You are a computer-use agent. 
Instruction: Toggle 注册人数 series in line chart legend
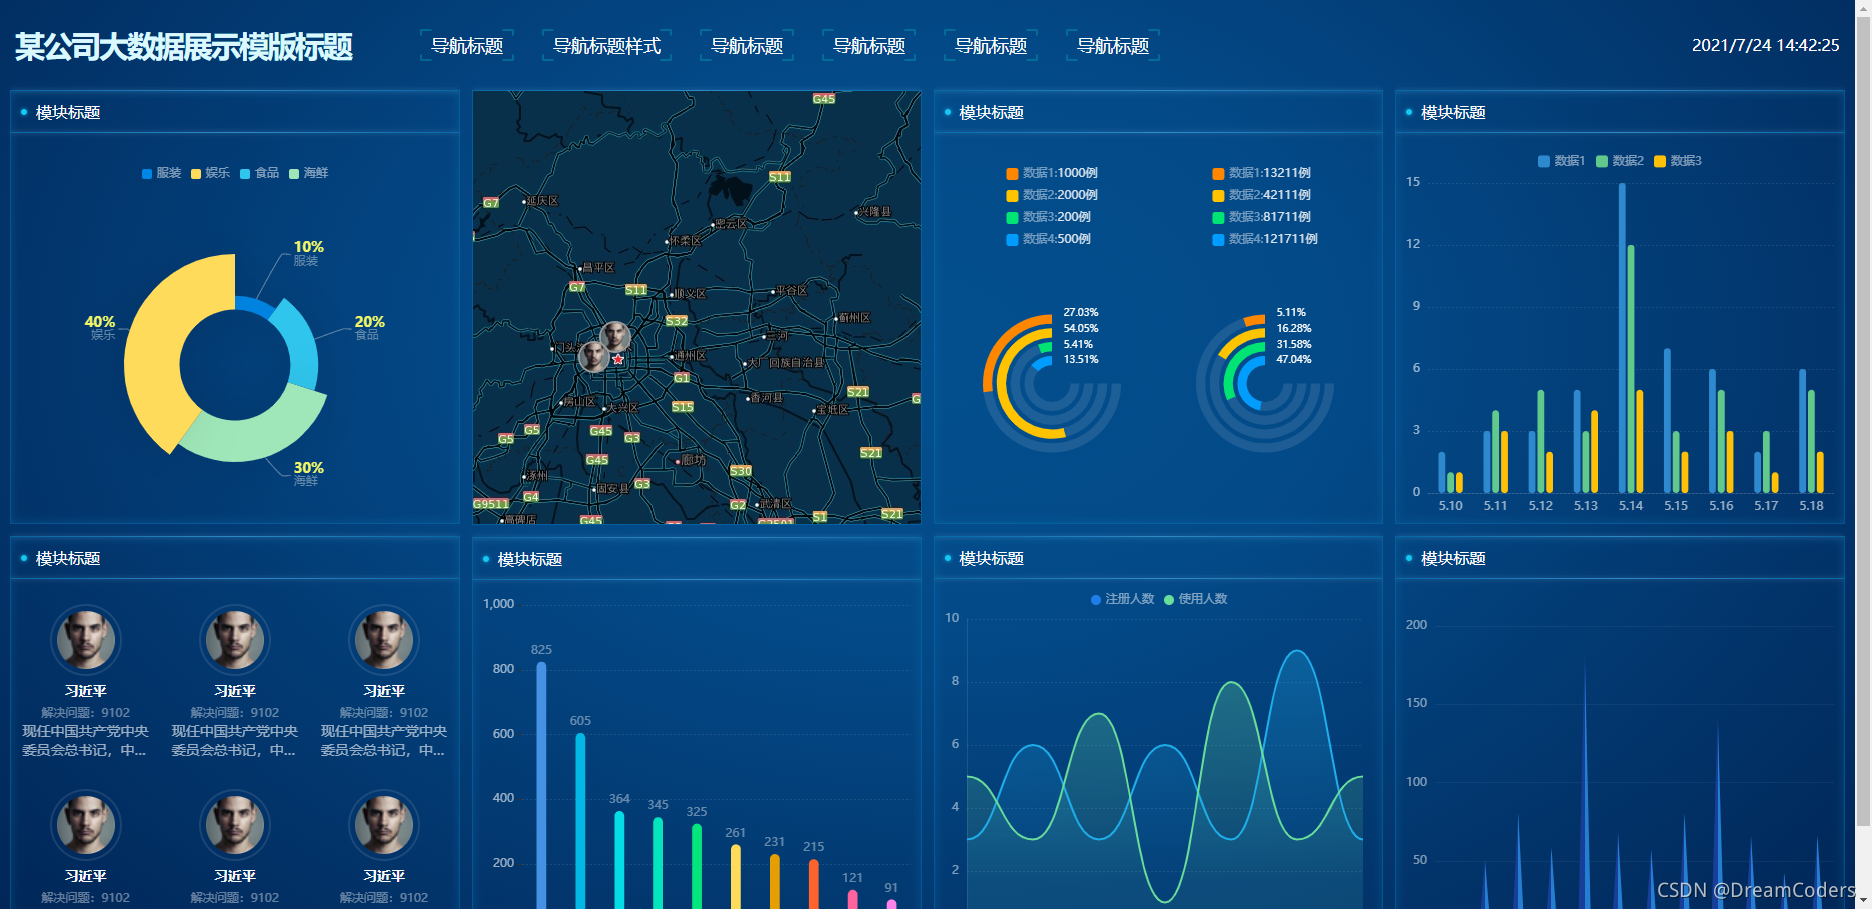pos(1123,599)
